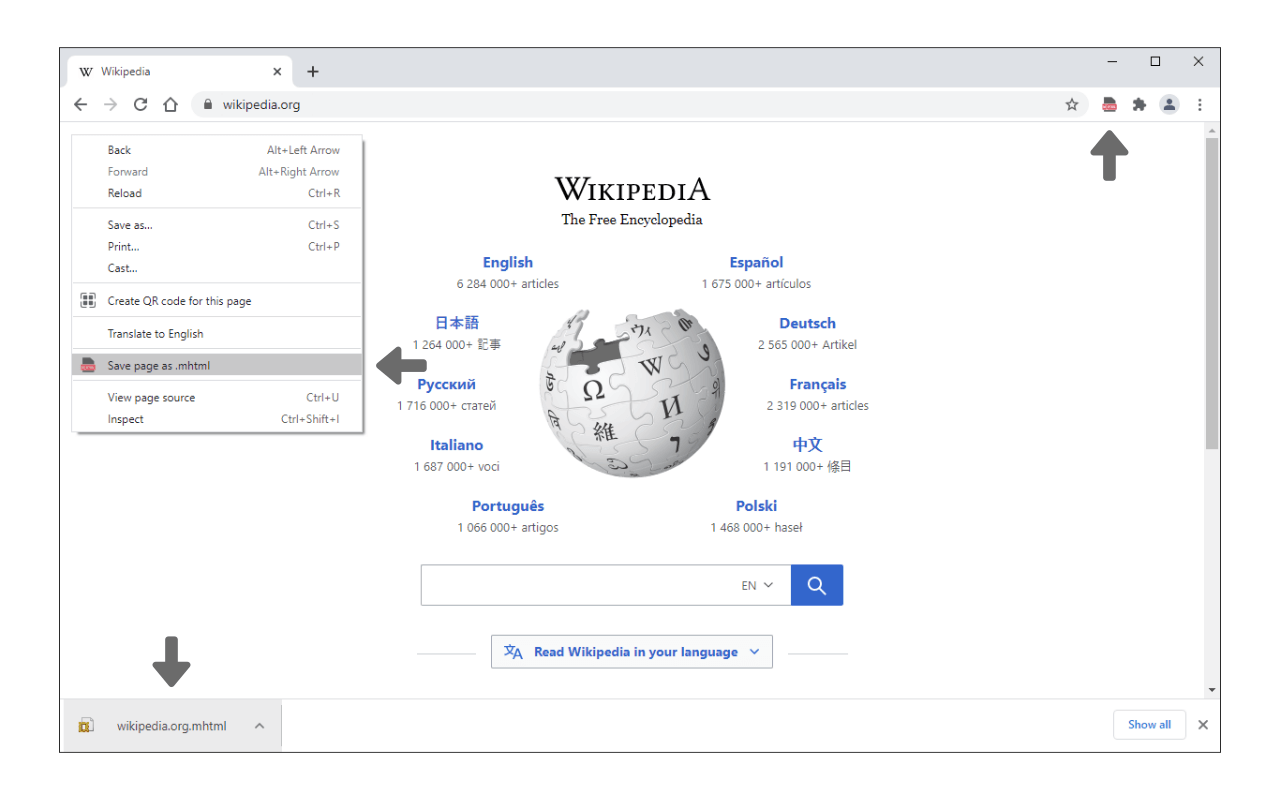The width and height of the screenshot is (1280, 800).
Task: Open the wikipedia.org.mhtml downloaded file
Action: point(172,726)
